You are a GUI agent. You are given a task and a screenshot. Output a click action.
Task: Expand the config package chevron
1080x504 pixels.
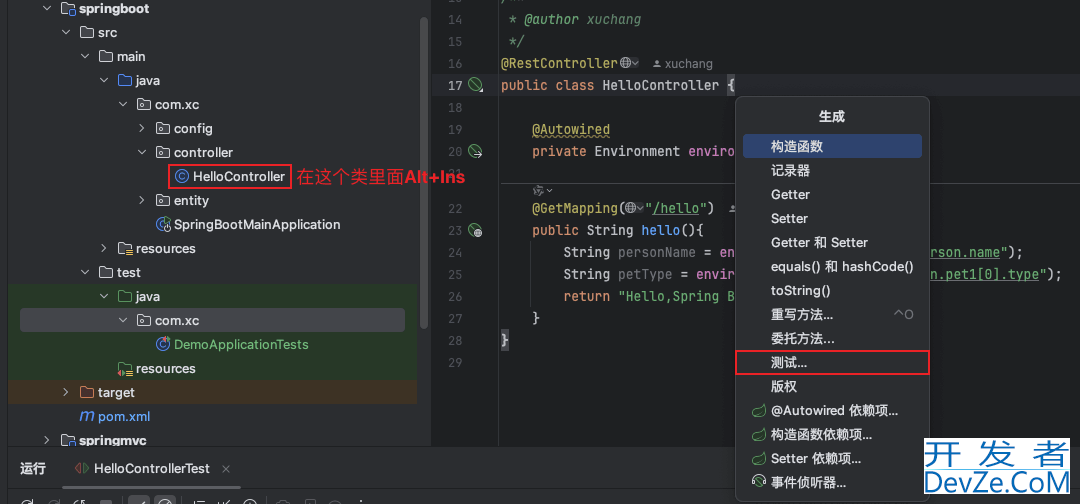point(141,128)
